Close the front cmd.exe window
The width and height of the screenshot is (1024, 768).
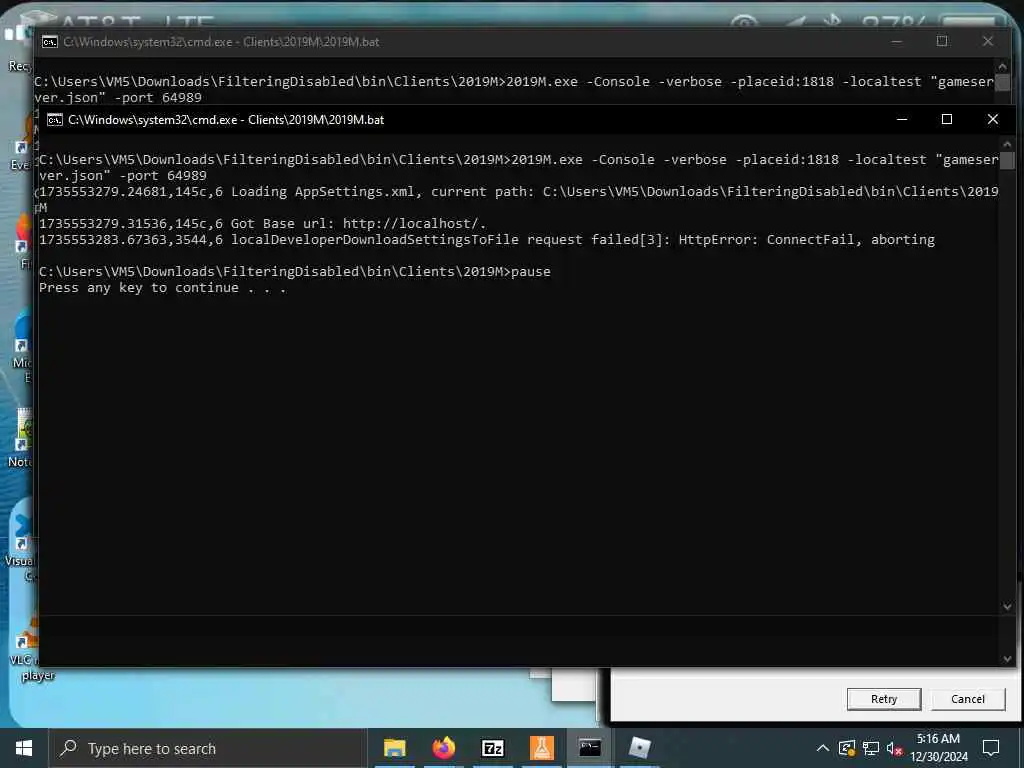click(993, 120)
